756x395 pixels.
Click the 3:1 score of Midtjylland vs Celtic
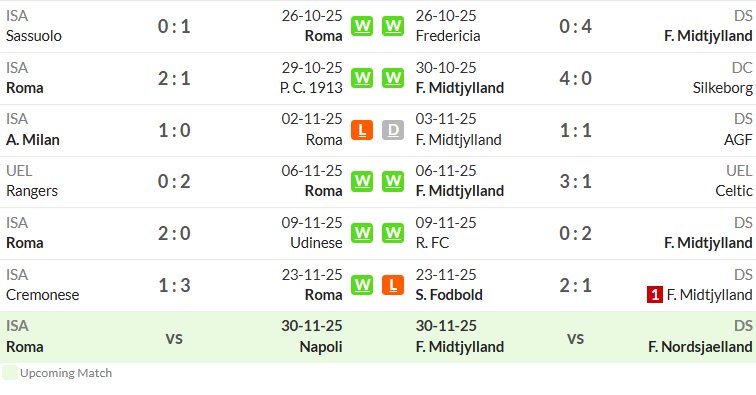[x=575, y=182]
